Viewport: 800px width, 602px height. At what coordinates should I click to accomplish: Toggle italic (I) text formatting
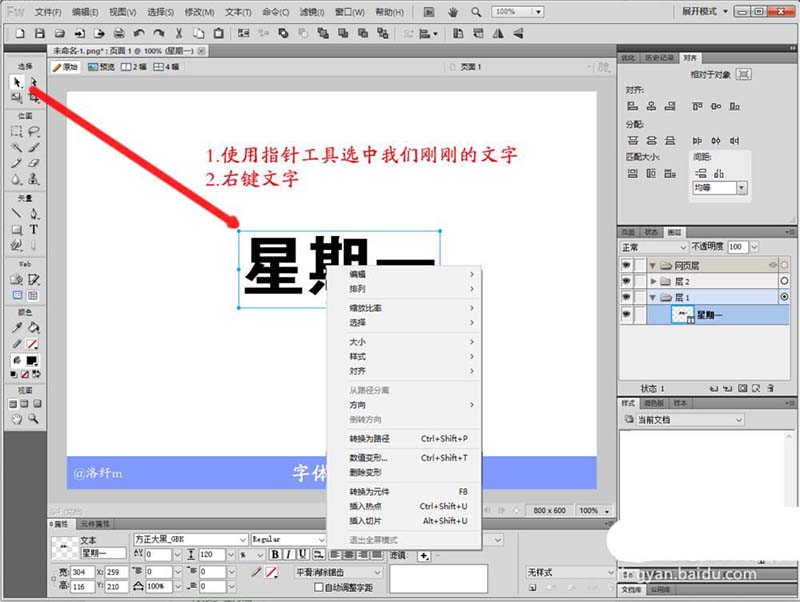tap(289, 555)
